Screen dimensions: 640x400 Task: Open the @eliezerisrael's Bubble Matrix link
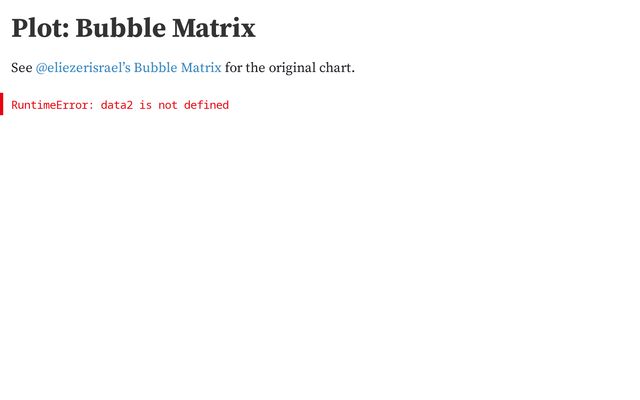pyautogui.click(x=128, y=68)
